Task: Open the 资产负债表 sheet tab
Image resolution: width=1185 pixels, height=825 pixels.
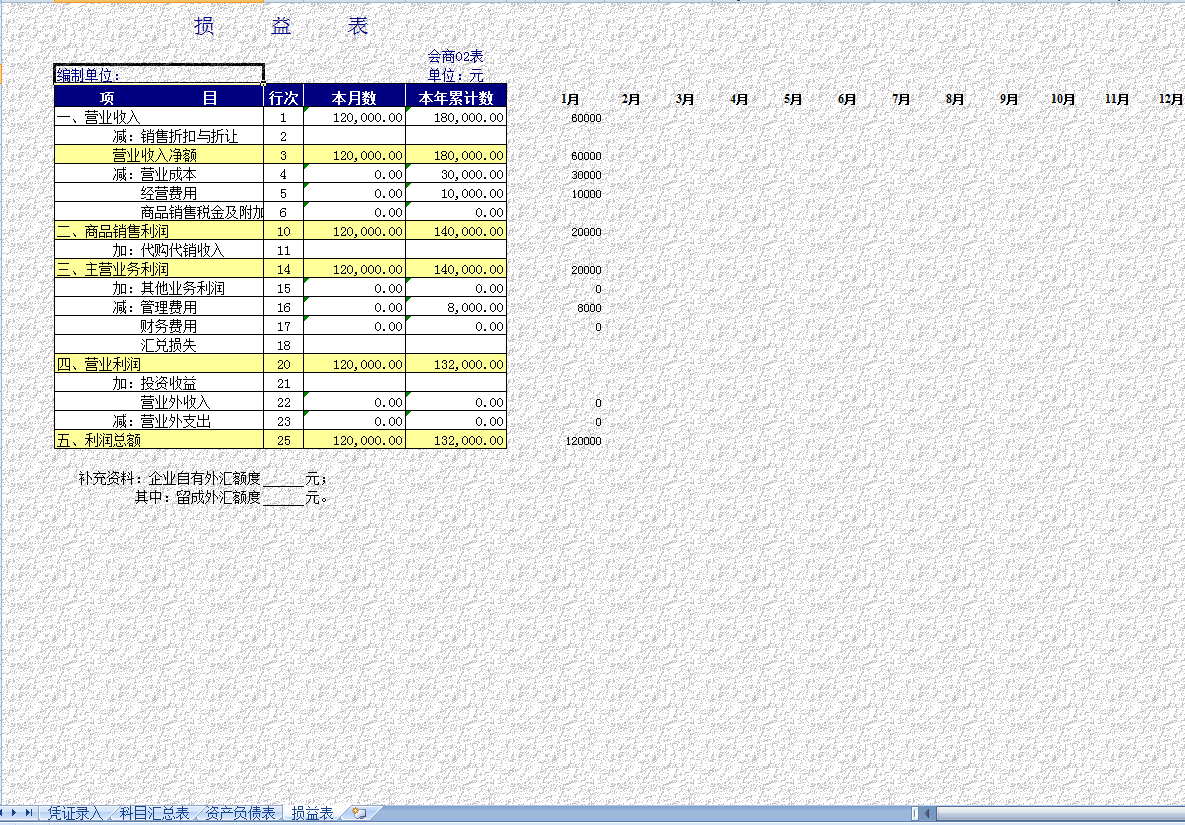Action: (x=240, y=813)
